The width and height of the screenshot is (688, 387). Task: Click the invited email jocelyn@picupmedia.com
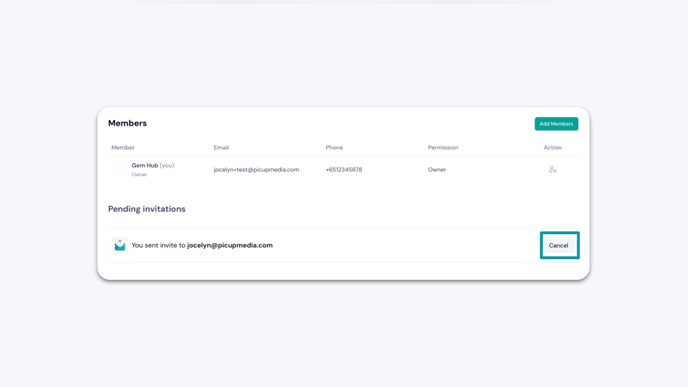[230, 245]
